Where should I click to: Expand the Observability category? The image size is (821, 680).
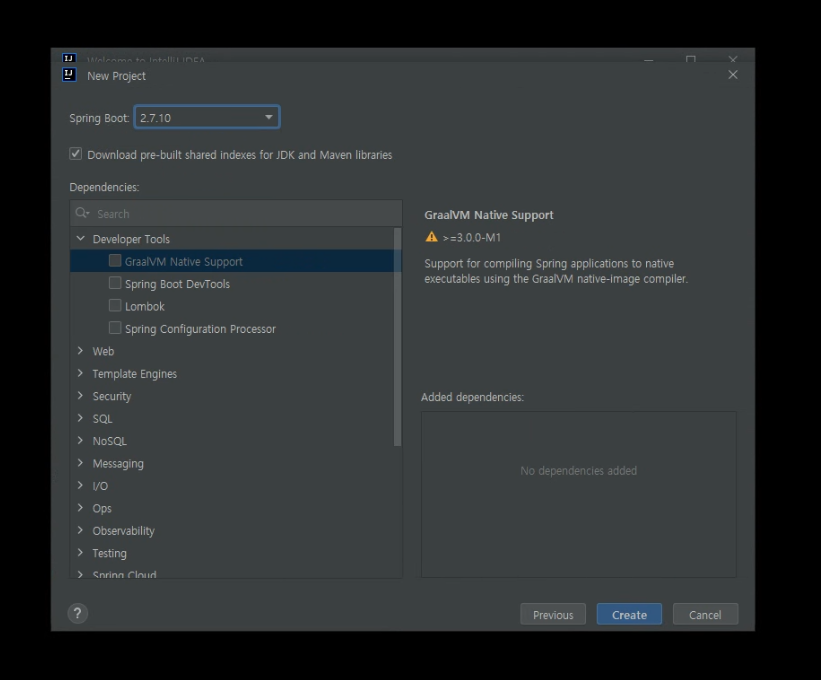point(80,530)
